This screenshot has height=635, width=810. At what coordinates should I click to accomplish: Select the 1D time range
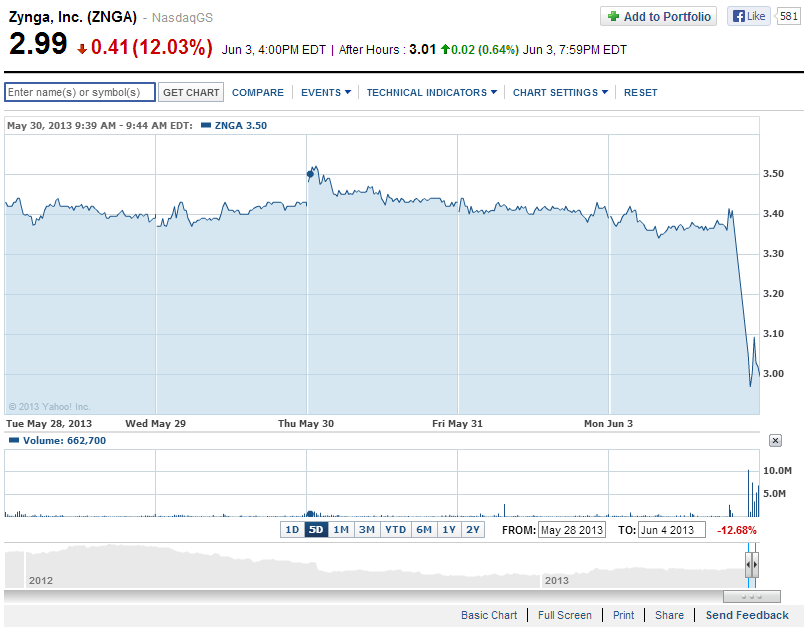click(292, 530)
